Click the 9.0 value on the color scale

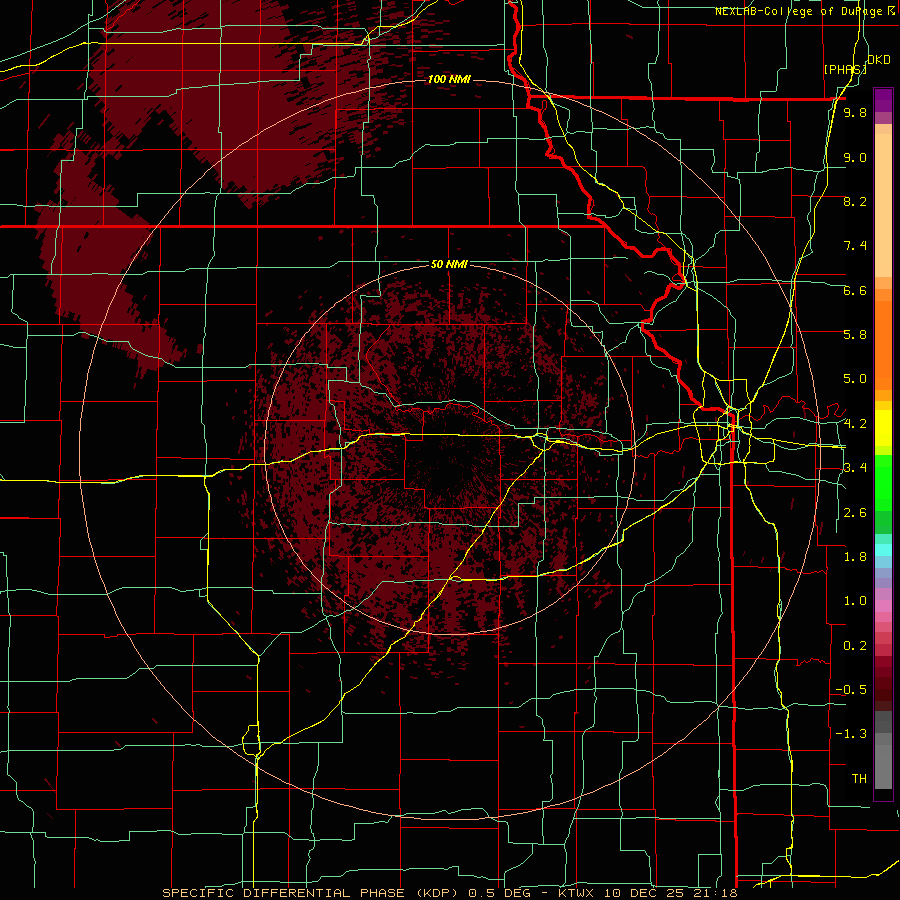(855, 157)
